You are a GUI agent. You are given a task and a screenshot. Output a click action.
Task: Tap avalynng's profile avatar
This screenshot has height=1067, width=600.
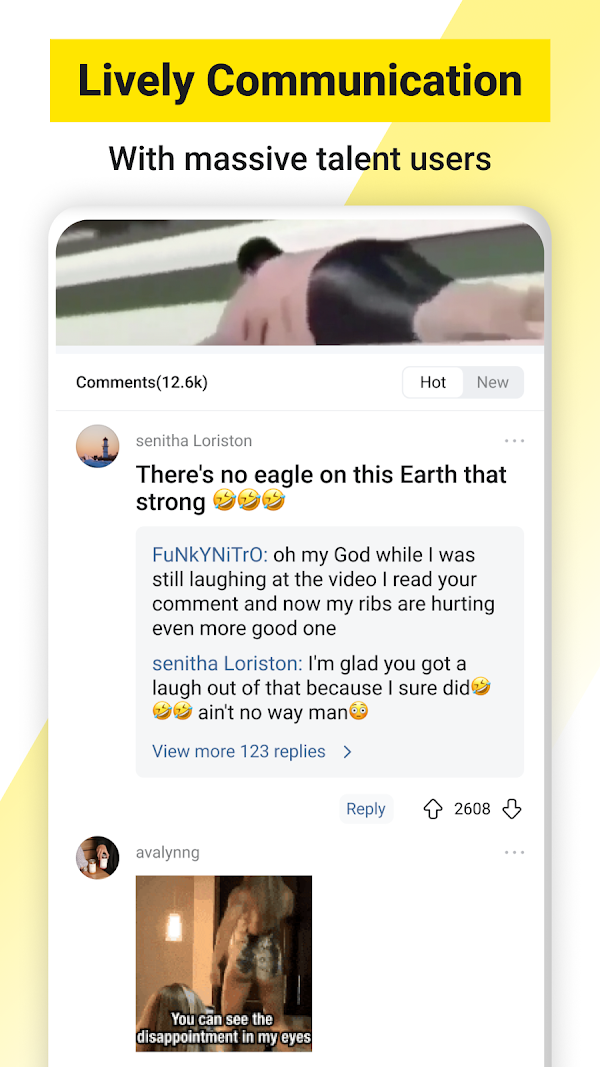97,858
